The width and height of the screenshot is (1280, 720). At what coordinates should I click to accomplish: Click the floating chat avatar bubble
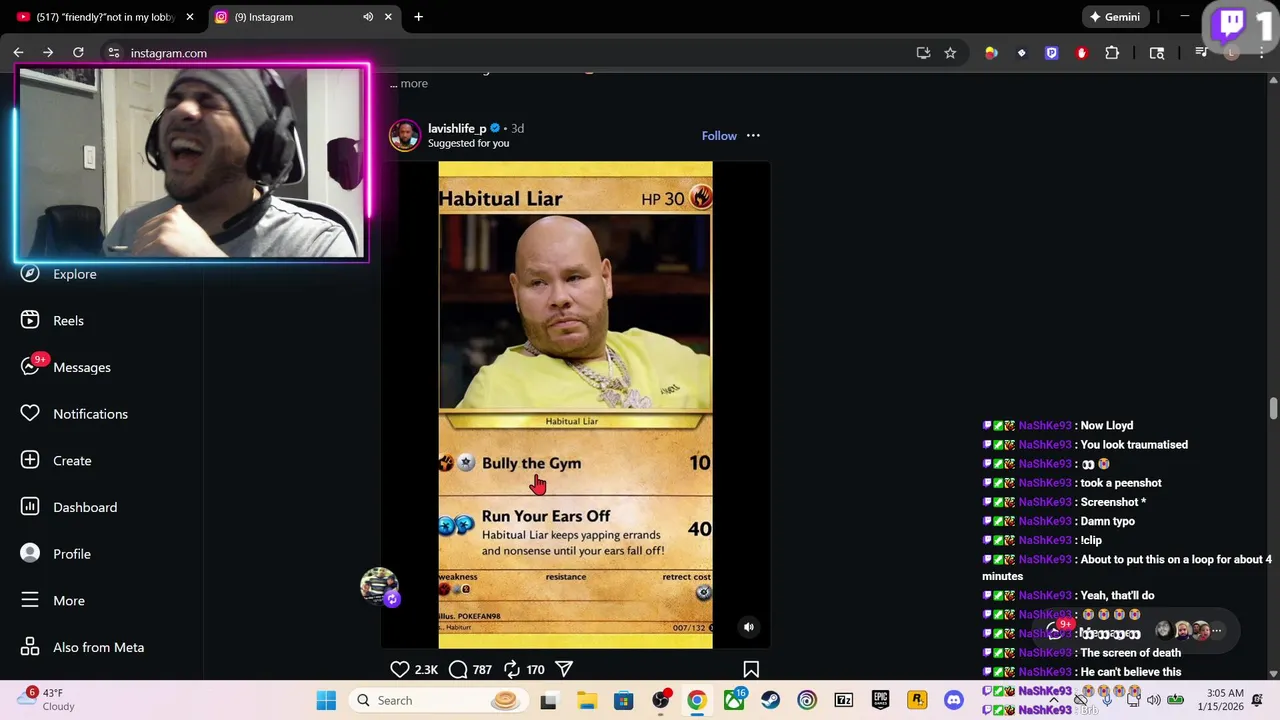coord(379,586)
